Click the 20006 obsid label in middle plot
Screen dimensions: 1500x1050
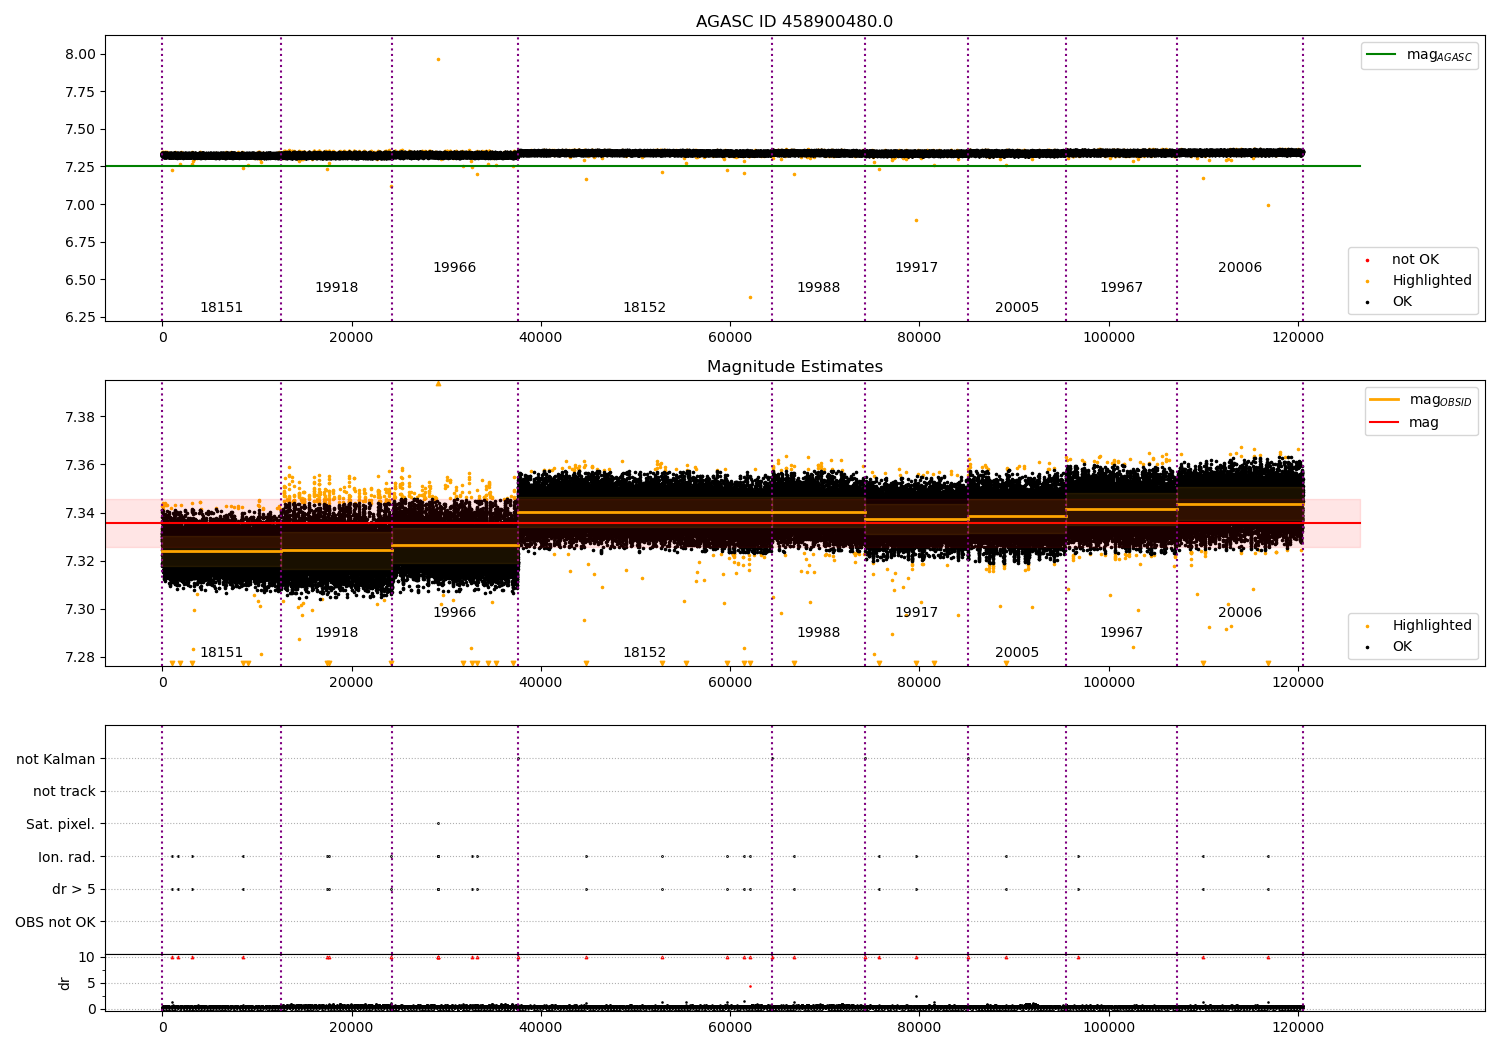point(1240,613)
